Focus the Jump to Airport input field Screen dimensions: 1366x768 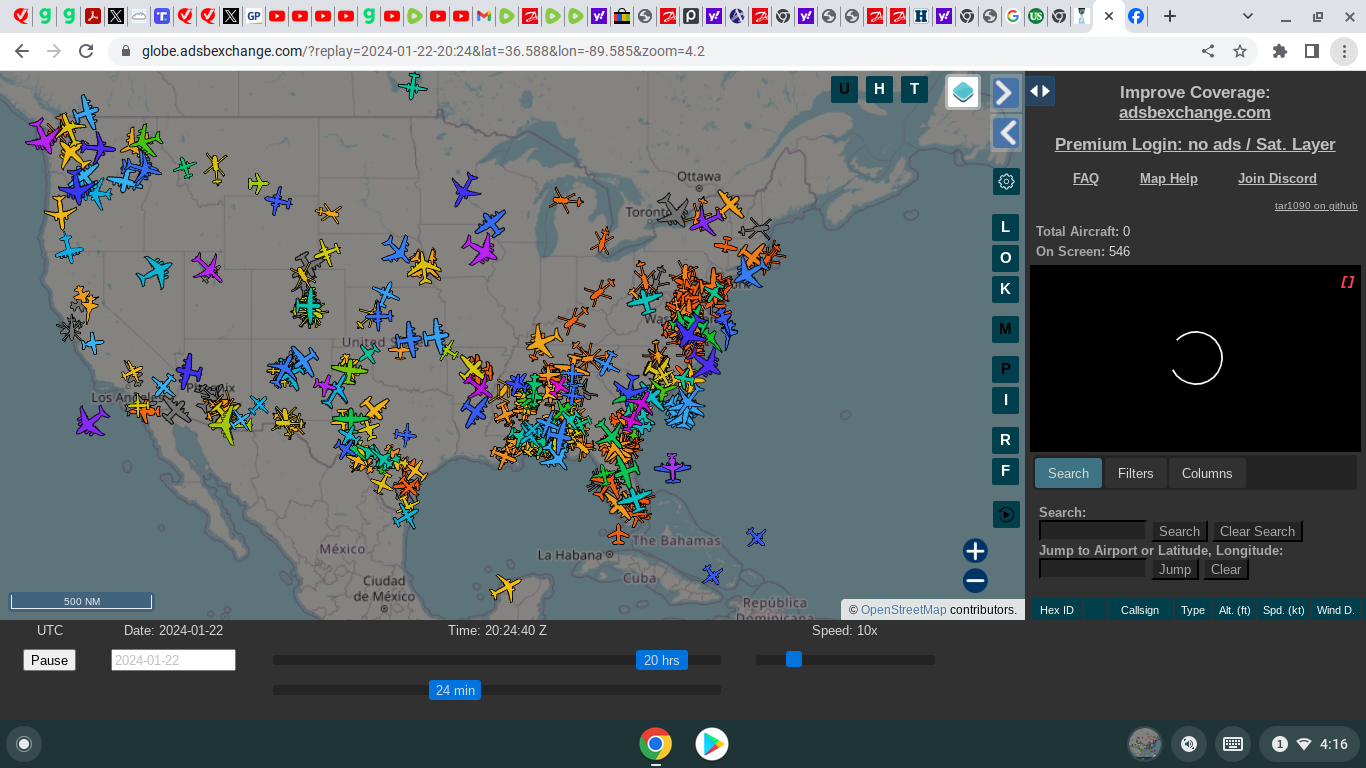1092,569
